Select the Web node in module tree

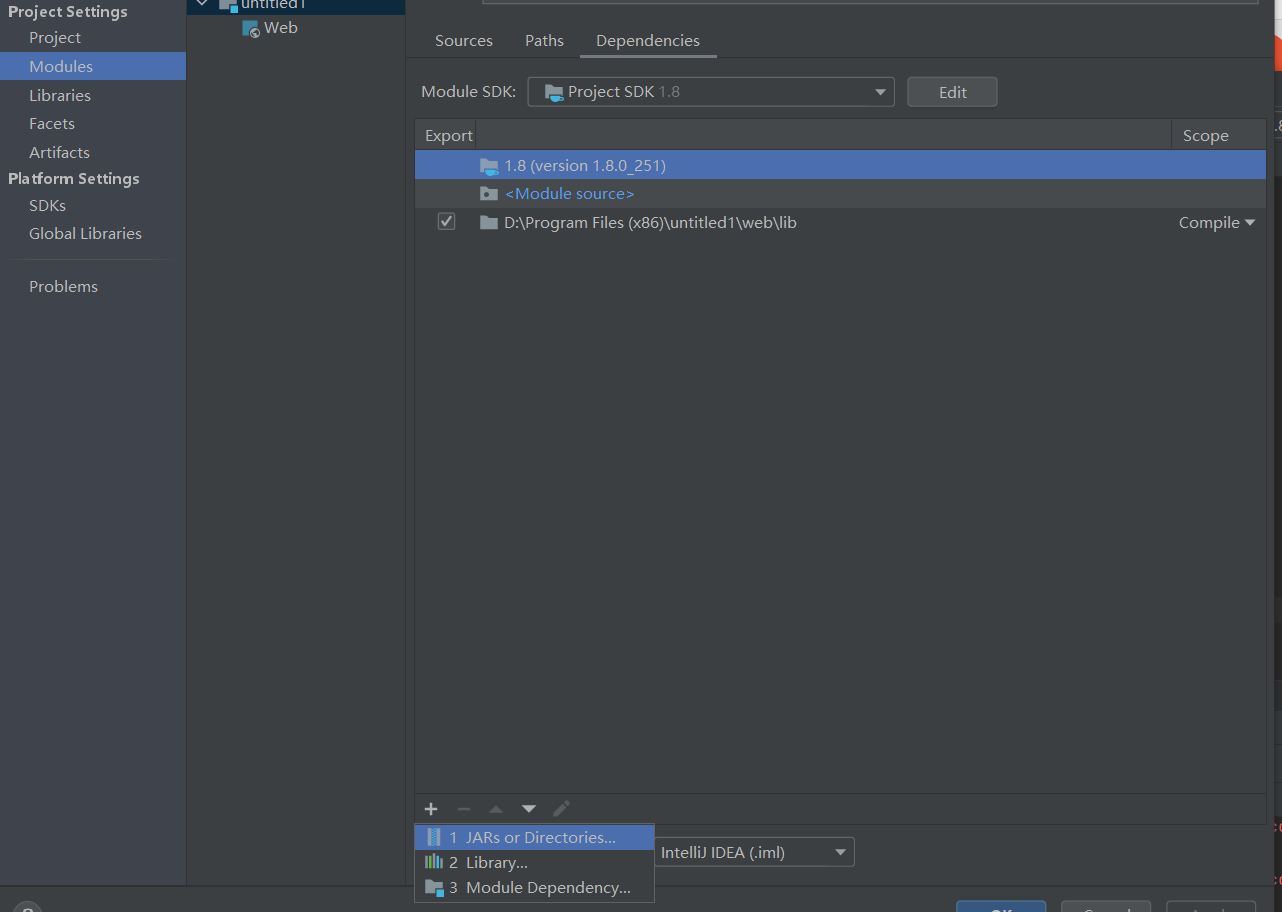(280, 28)
